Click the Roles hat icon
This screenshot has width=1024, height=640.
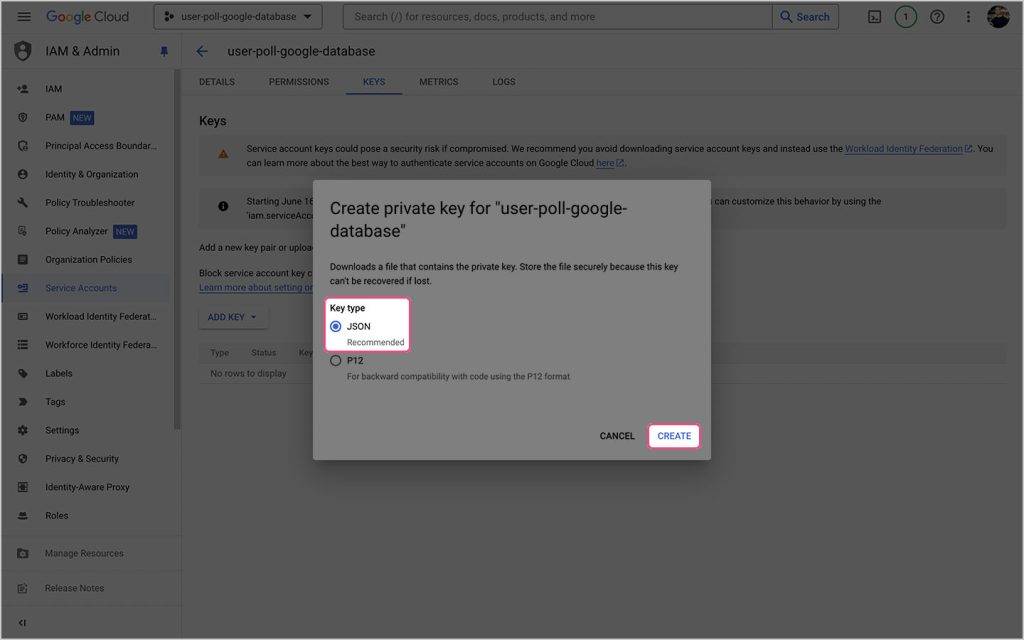coord(23,515)
